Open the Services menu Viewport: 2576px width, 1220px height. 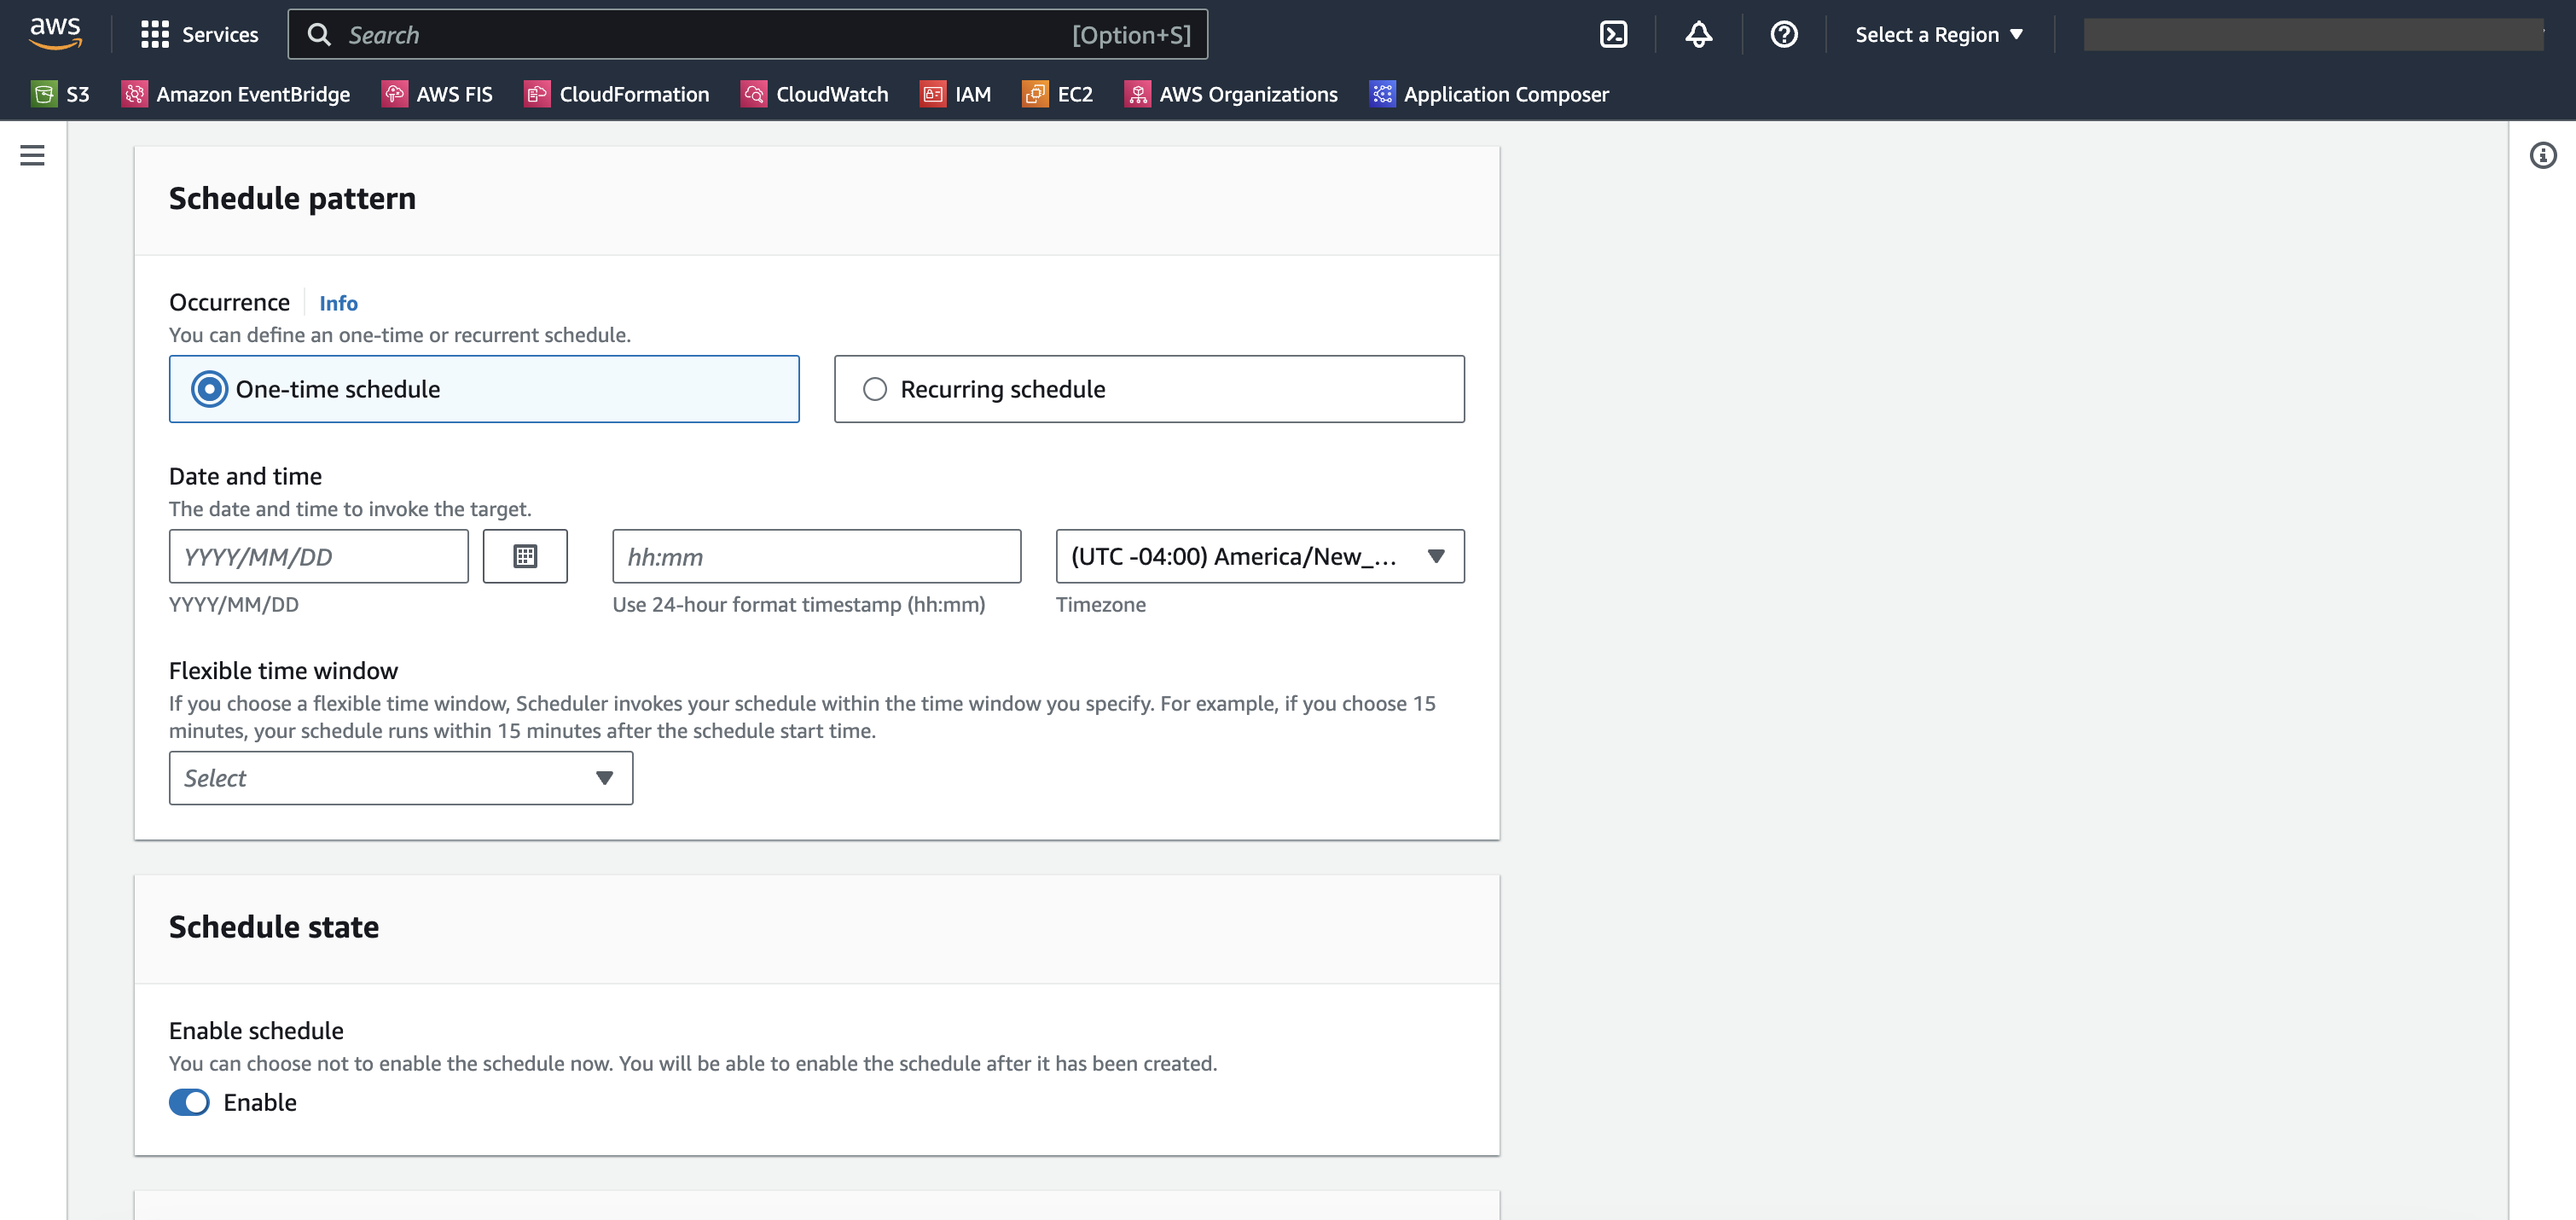(200, 34)
